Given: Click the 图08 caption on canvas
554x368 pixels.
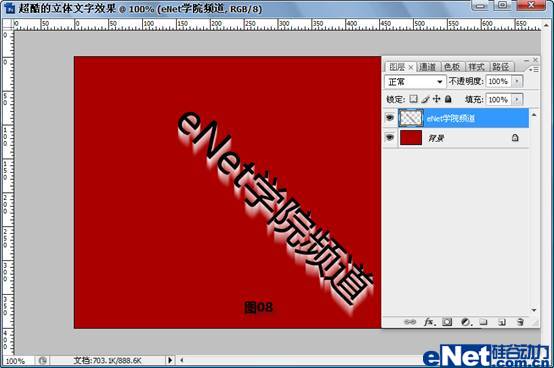Looking at the screenshot, I should (x=259, y=307).
